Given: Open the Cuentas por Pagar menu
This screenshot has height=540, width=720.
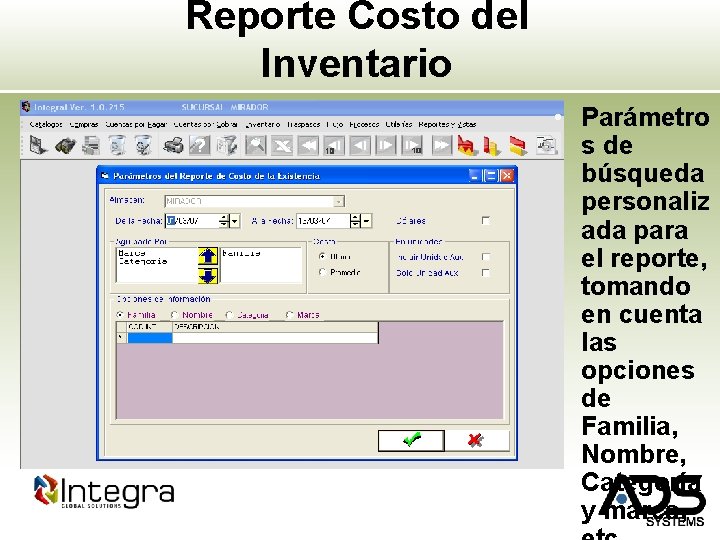Looking at the screenshot, I should (x=136, y=124).
